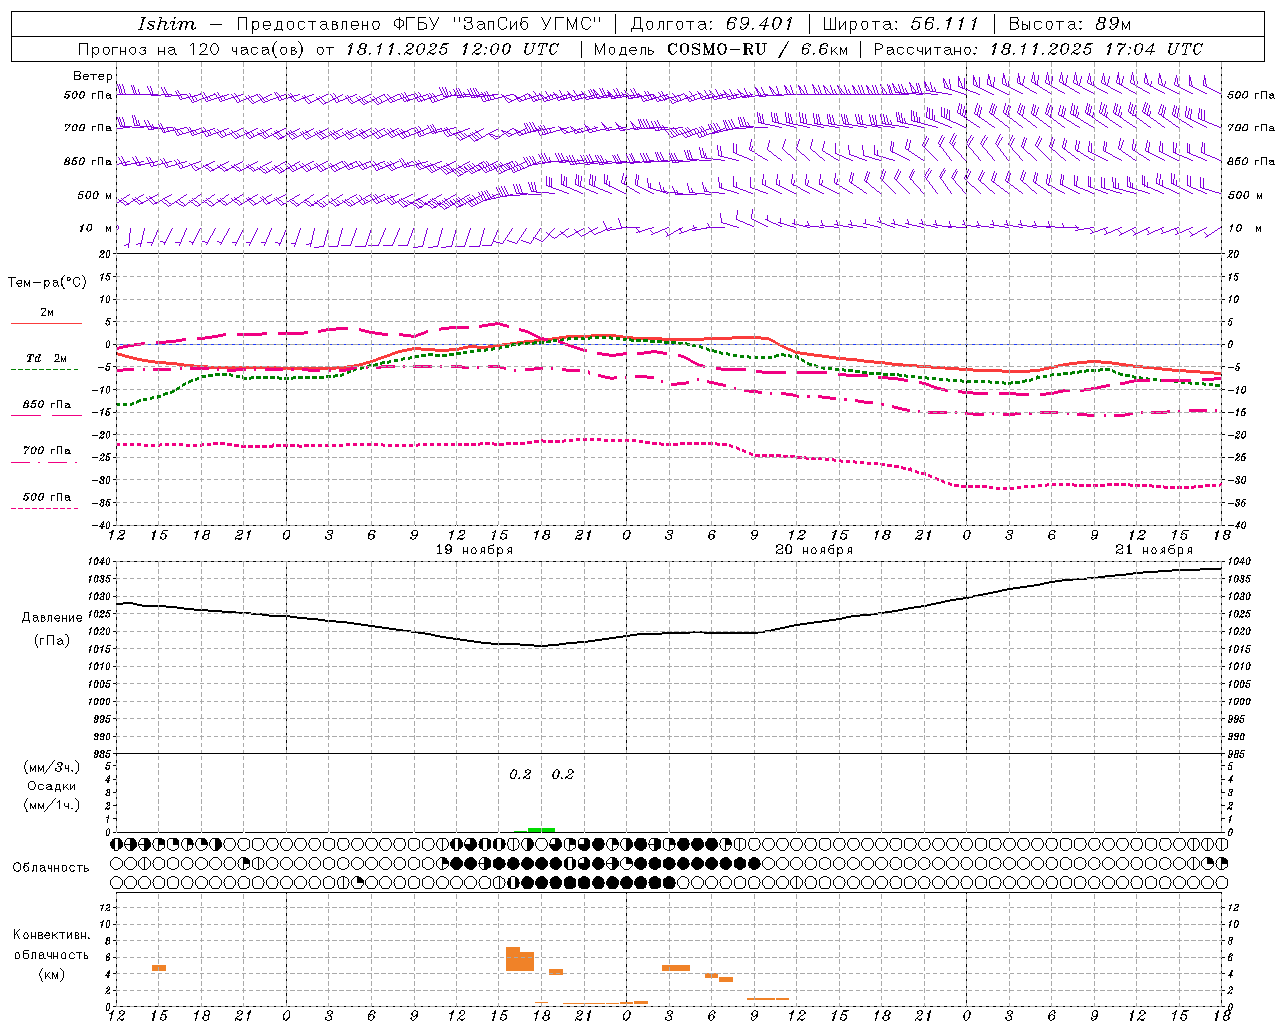Click the '850 гПа' temperature legend entry
Screen dimensions: 1280x1024
[46, 405]
